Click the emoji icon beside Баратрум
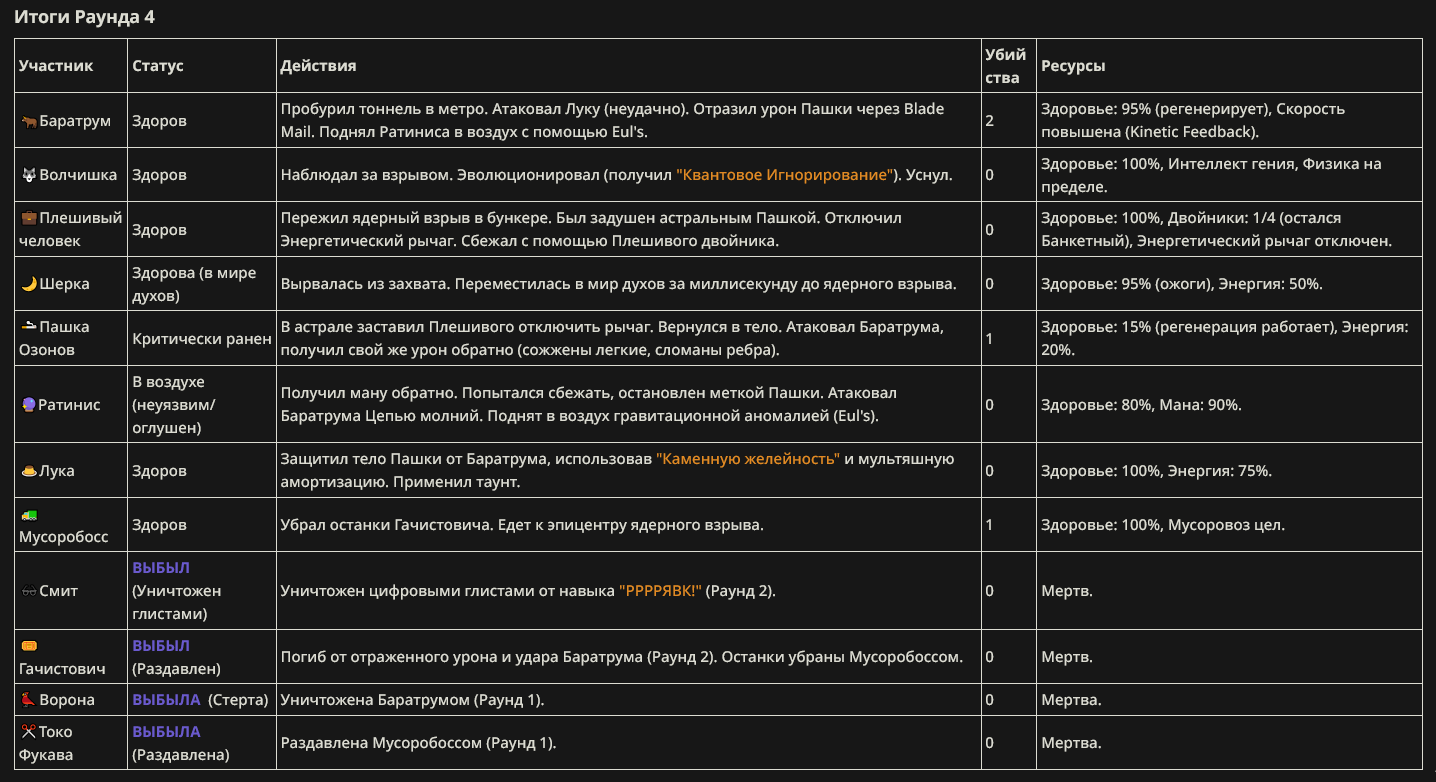This screenshot has height=782, width=1436. click(x=28, y=121)
